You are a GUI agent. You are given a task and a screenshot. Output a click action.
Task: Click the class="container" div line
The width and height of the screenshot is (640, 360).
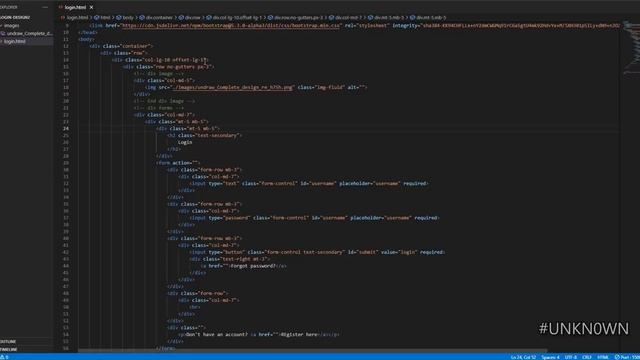[x=122, y=46]
